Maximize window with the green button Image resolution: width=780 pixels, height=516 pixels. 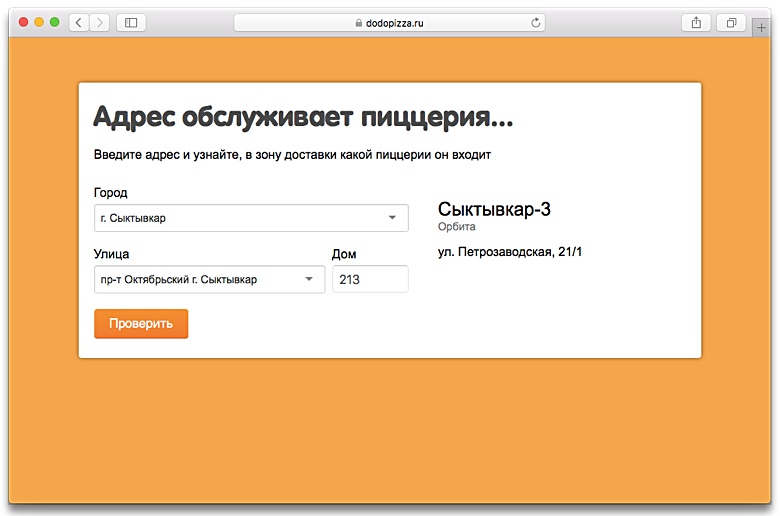click(55, 22)
